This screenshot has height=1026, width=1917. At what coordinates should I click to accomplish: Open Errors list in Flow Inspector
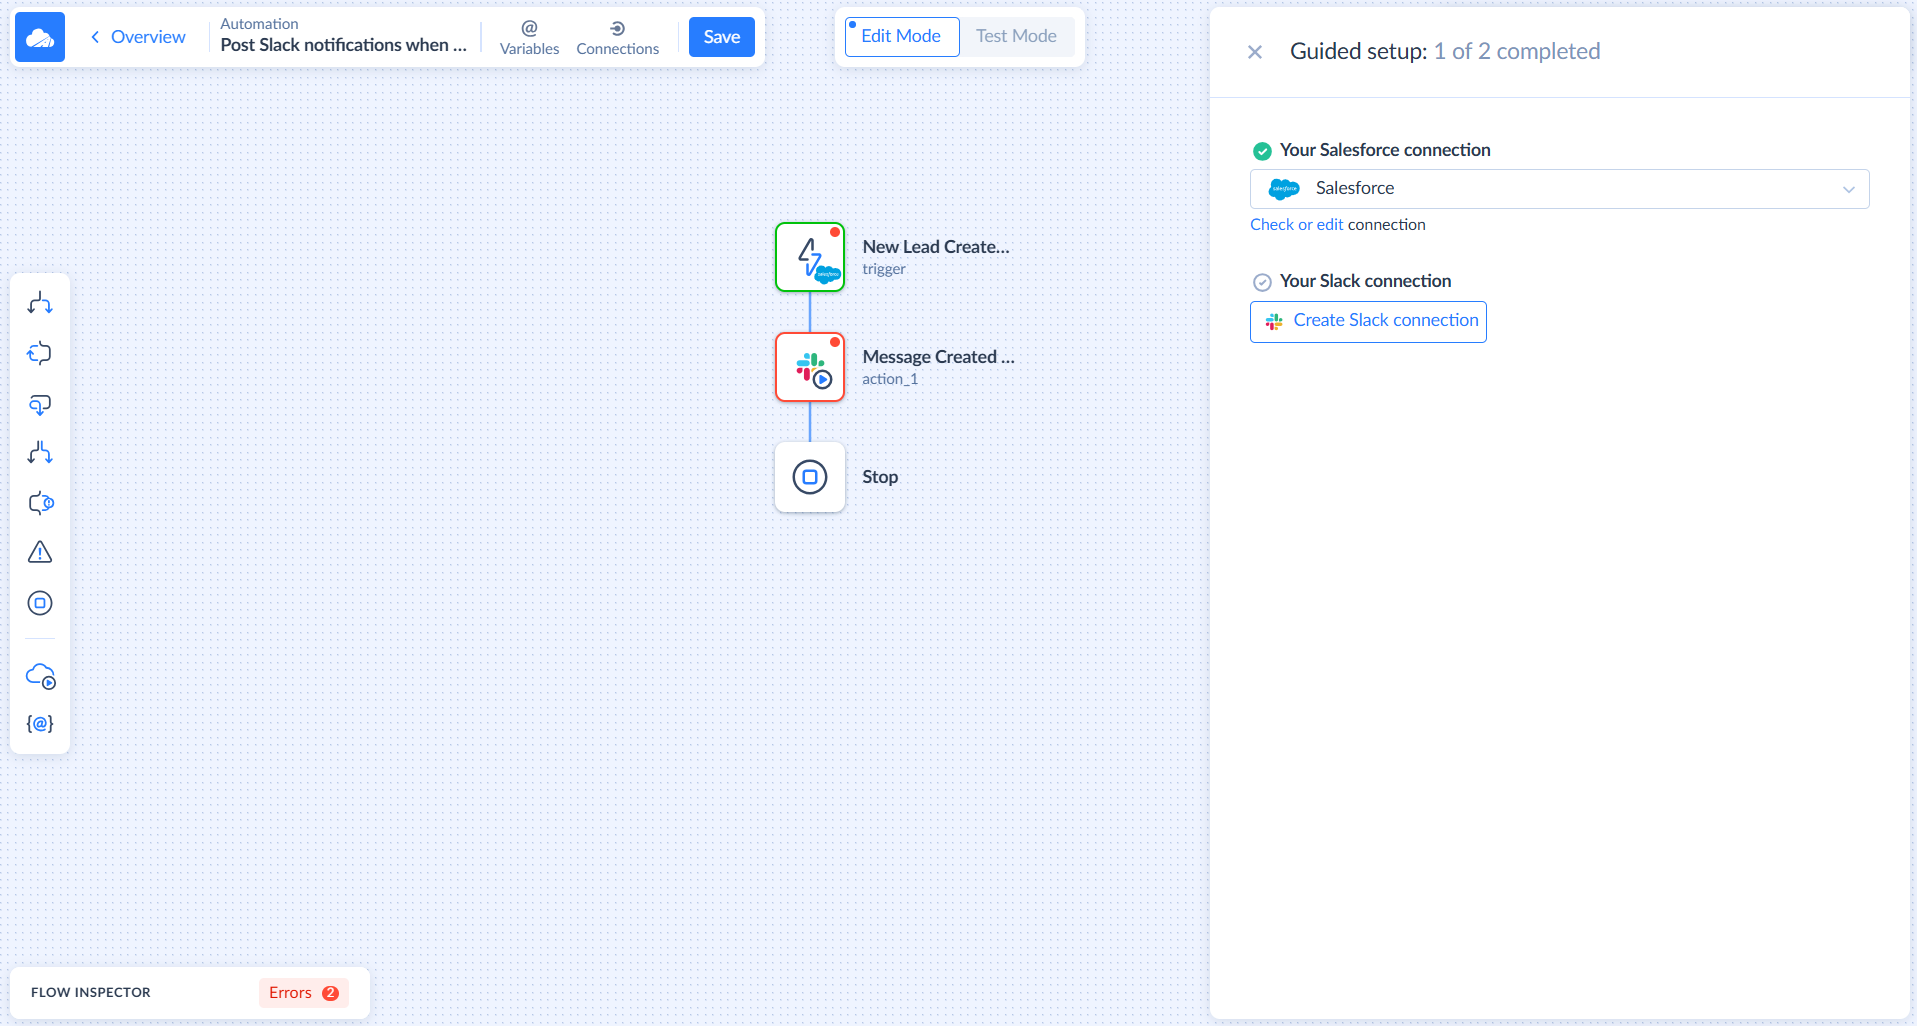point(303,993)
